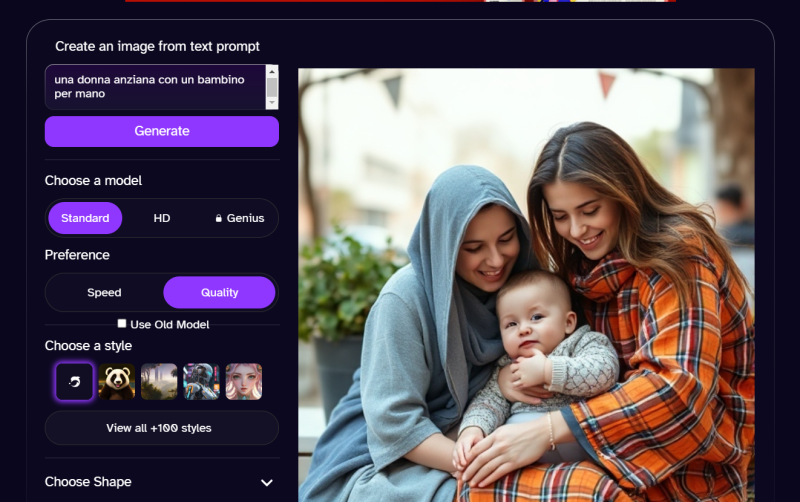Viewport: 800px width, 502px height.
Task: Select the Standard model tab
Action: click(x=85, y=218)
